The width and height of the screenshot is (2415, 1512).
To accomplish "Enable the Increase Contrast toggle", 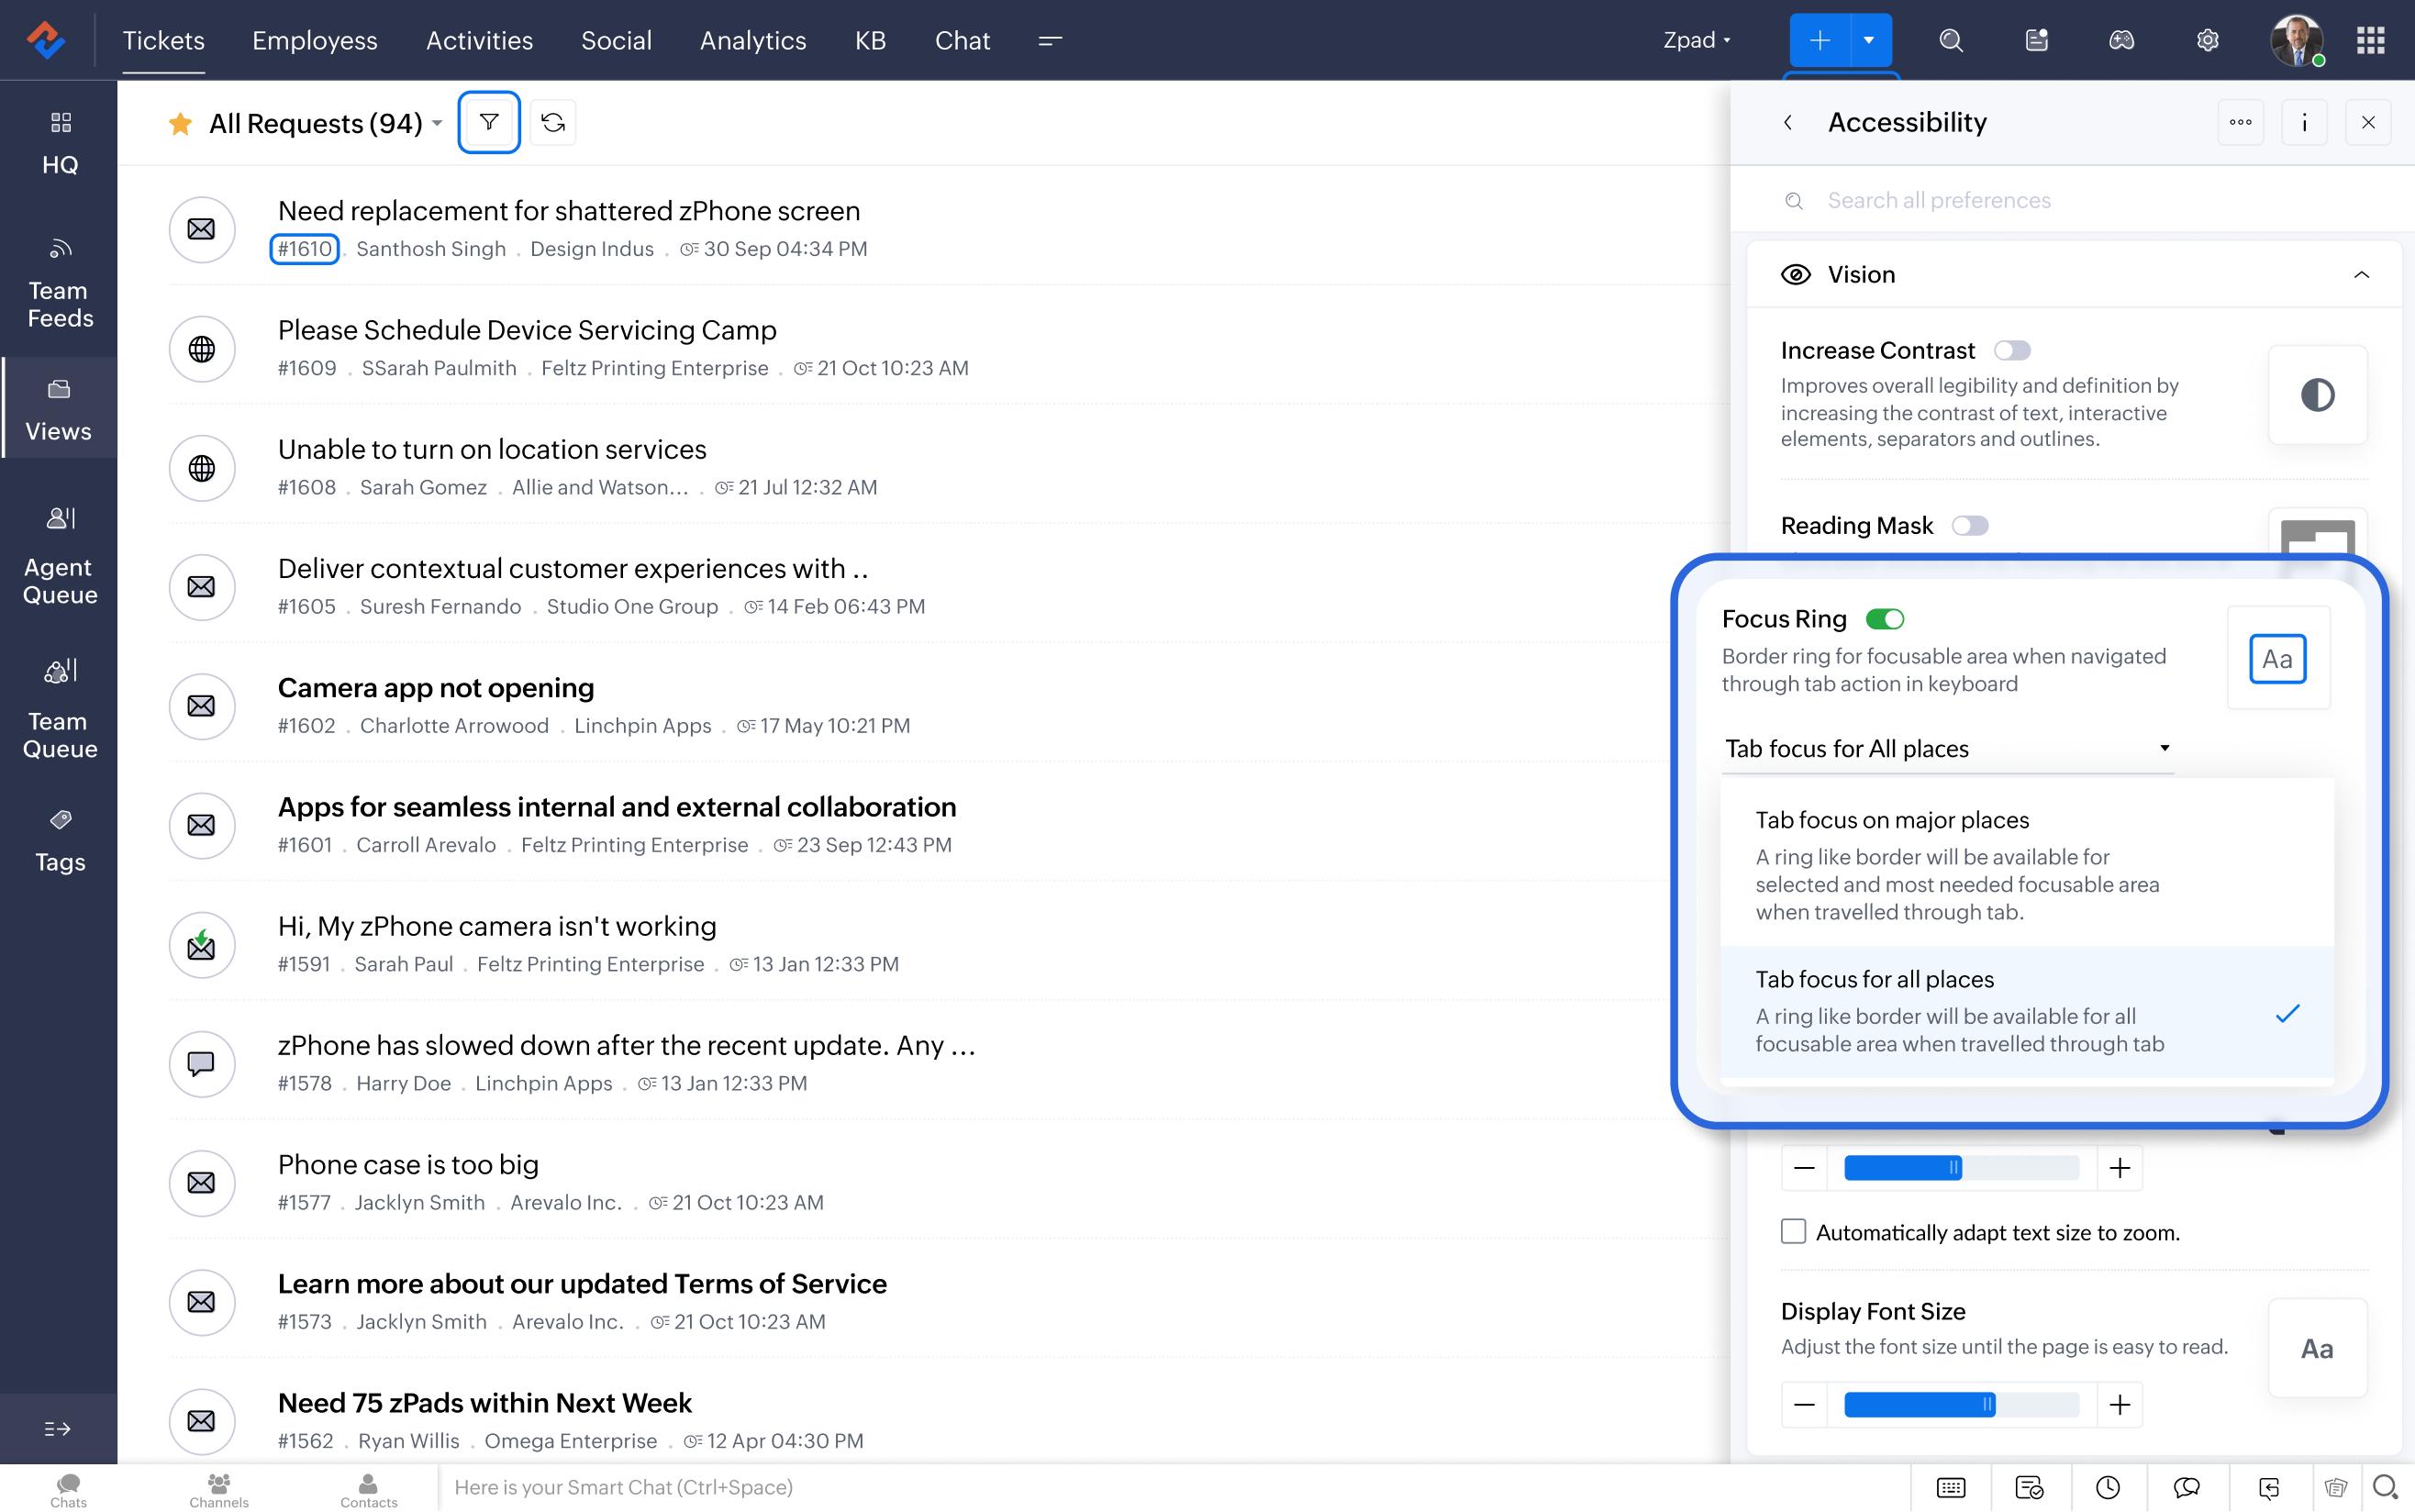I will click(x=2012, y=350).
